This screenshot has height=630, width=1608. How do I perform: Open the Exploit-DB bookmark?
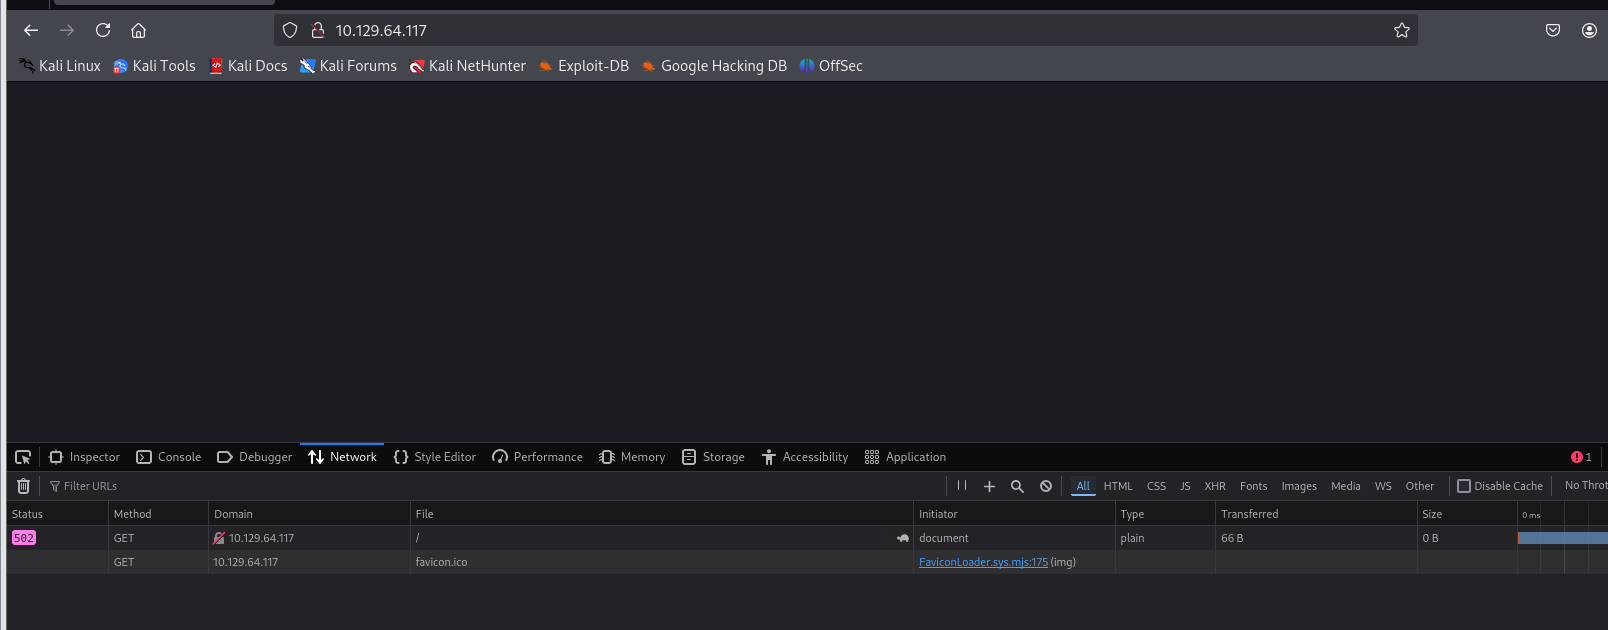(x=584, y=66)
